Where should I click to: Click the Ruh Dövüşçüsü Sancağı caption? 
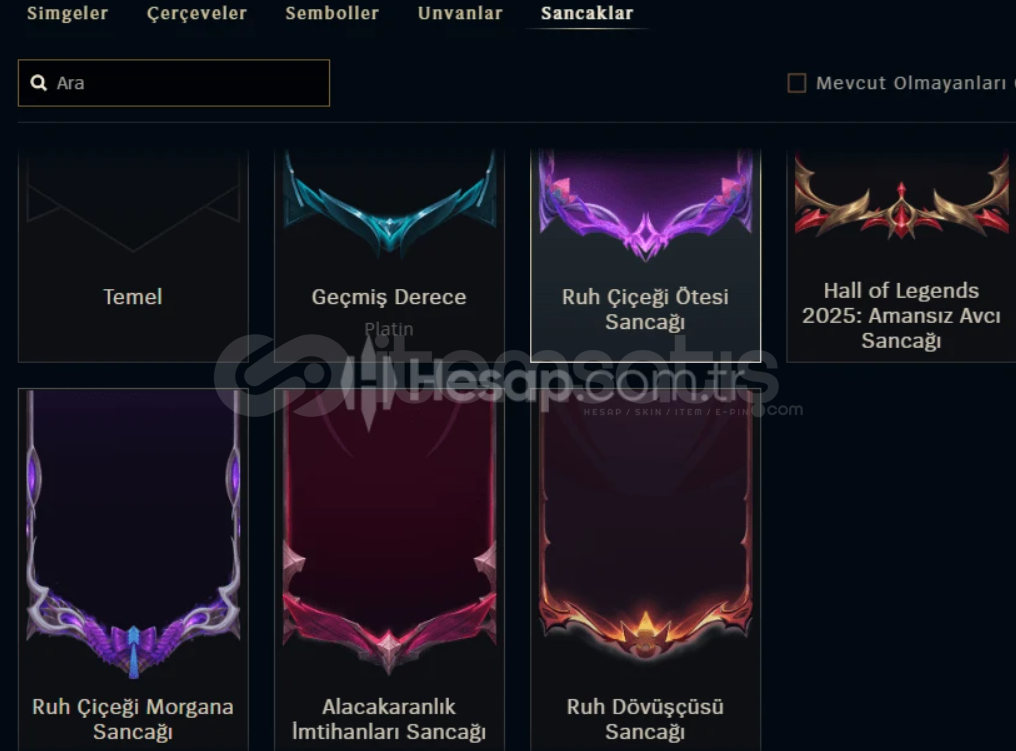(645, 719)
